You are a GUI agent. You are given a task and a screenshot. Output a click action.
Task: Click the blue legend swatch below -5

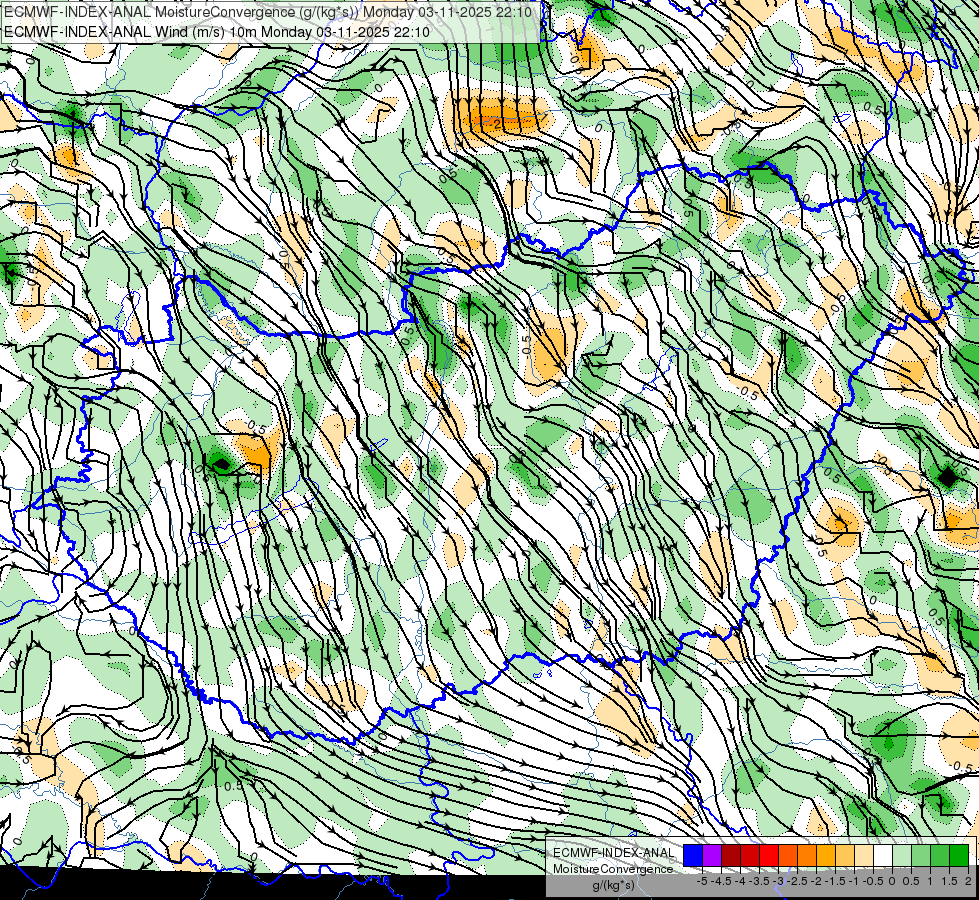pyautogui.click(x=693, y=855)
